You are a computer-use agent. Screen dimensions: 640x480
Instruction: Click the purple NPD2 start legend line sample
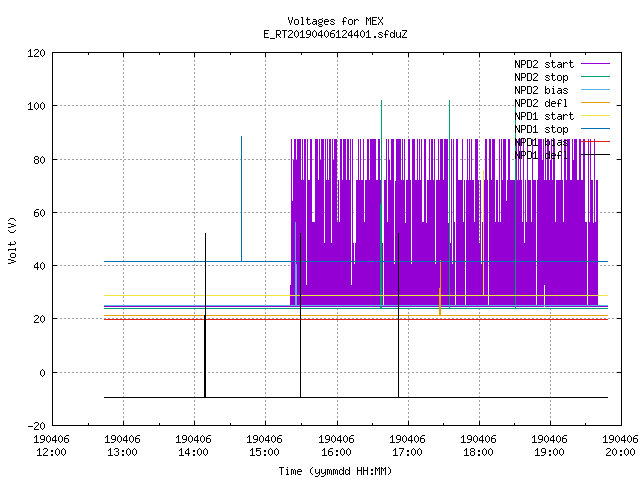pos(595,64)
